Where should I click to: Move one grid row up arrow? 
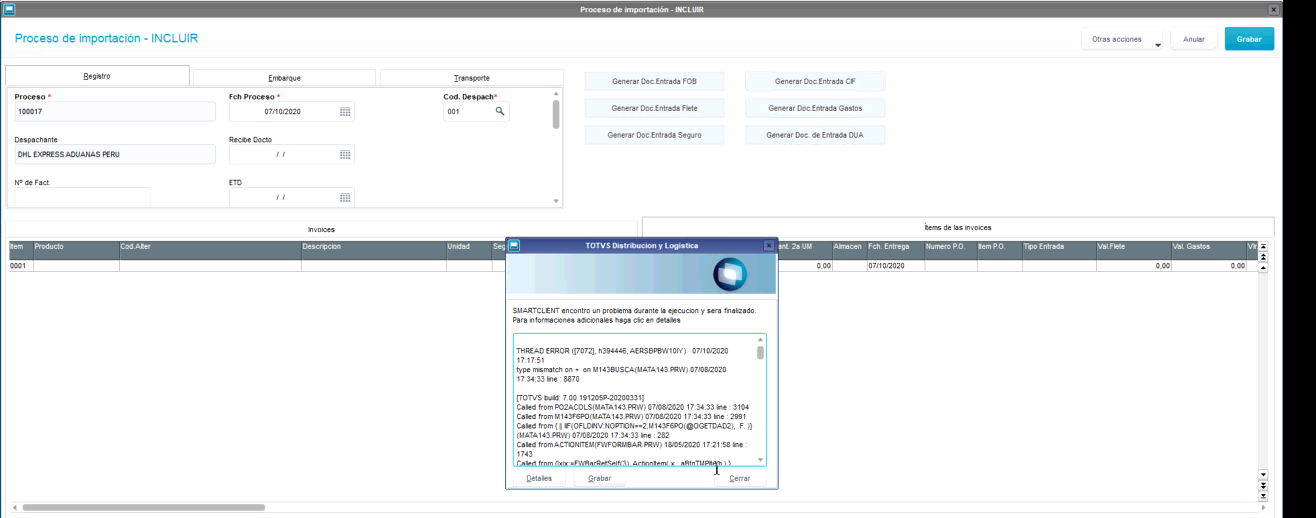[x=1263, y=268]
